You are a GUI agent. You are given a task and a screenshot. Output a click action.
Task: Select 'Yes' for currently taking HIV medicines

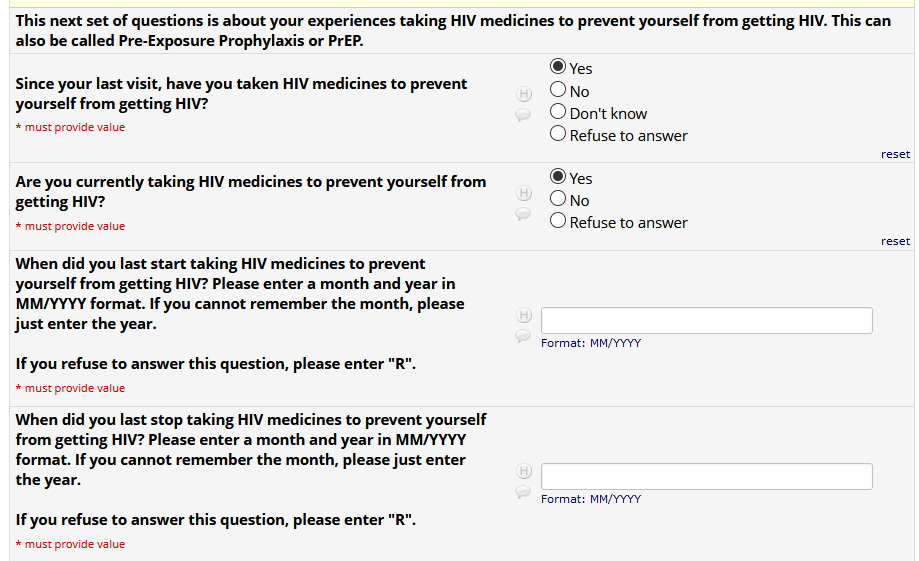[x=559, y=177]
